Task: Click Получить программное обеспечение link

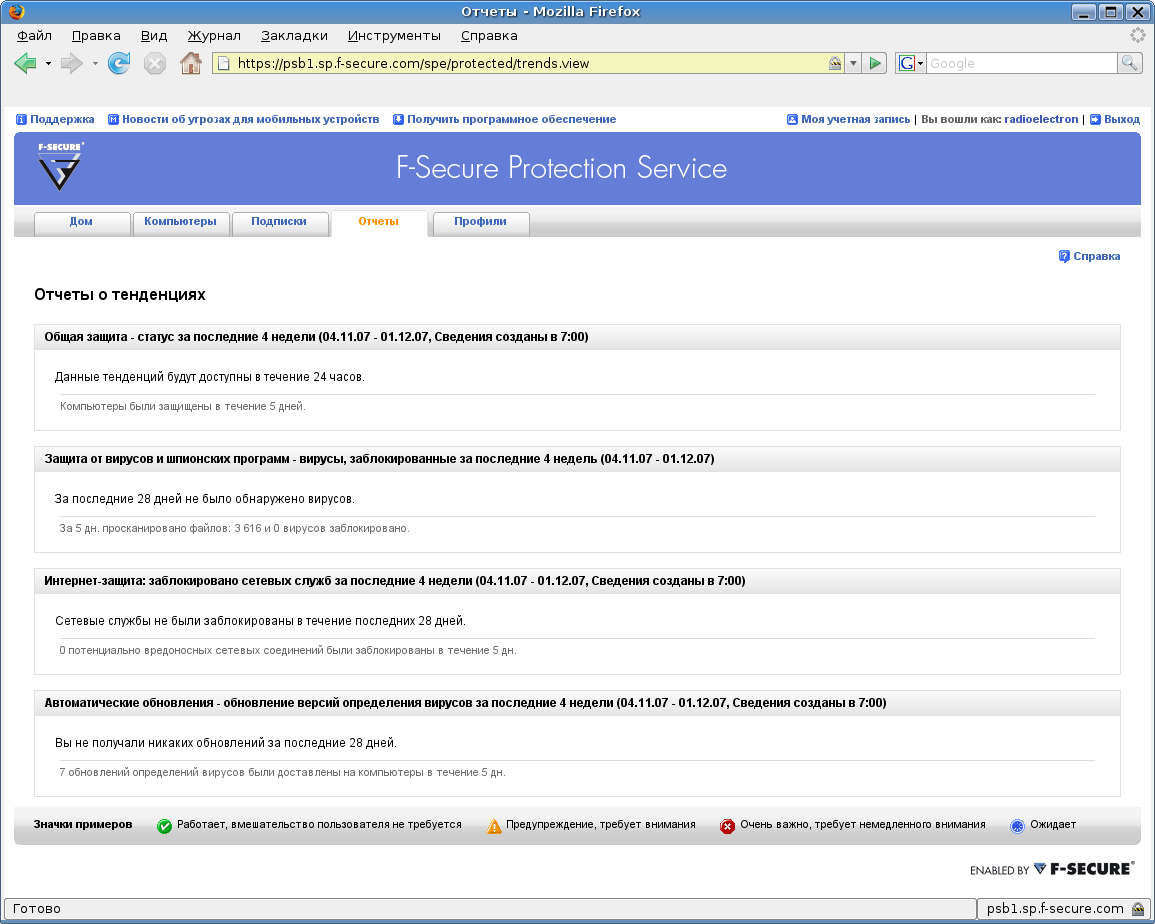Action: [511, 119]
